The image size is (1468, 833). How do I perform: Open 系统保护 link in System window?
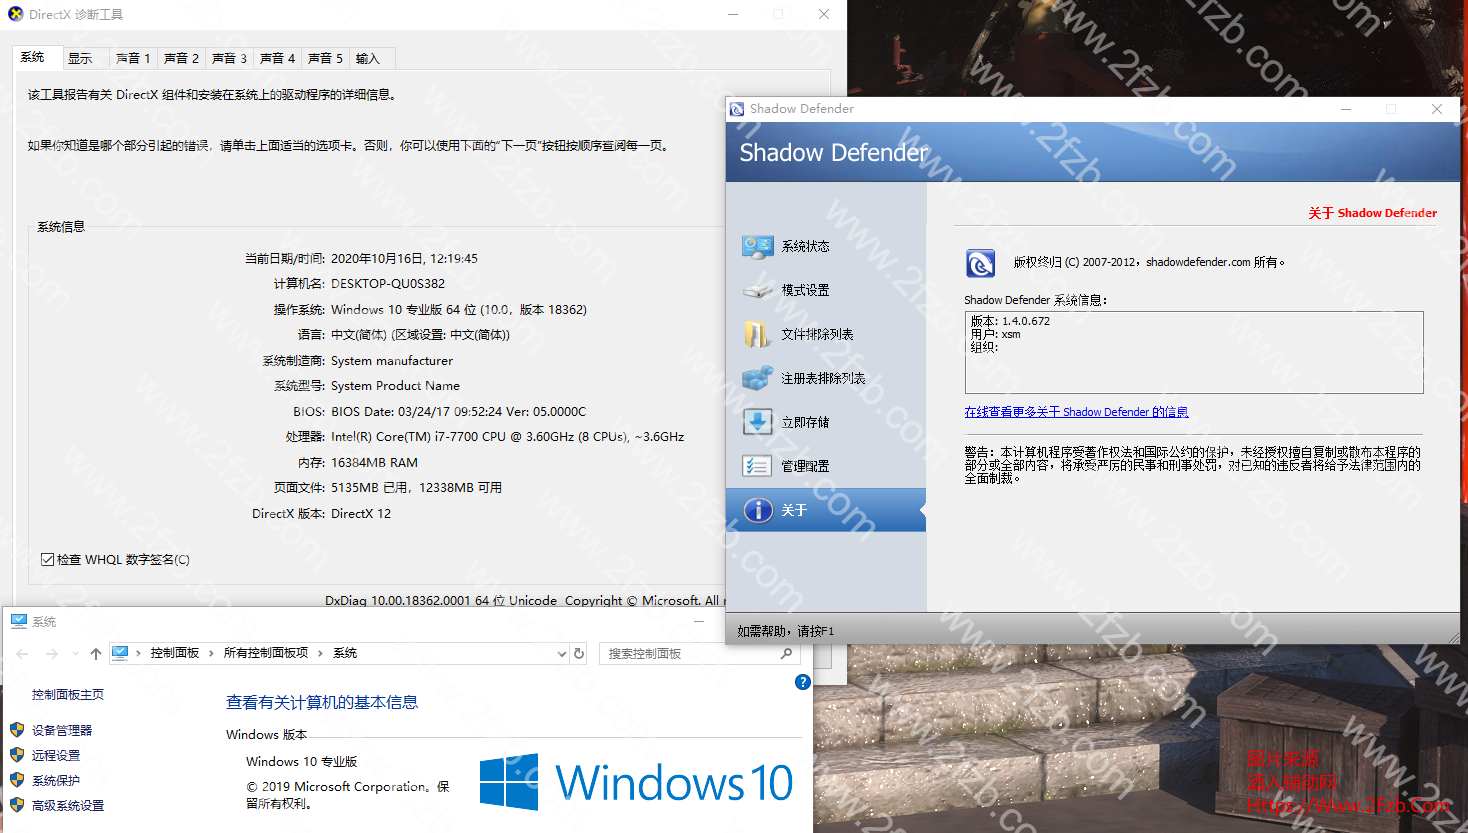pyautogui.click(x=56, y=780)
